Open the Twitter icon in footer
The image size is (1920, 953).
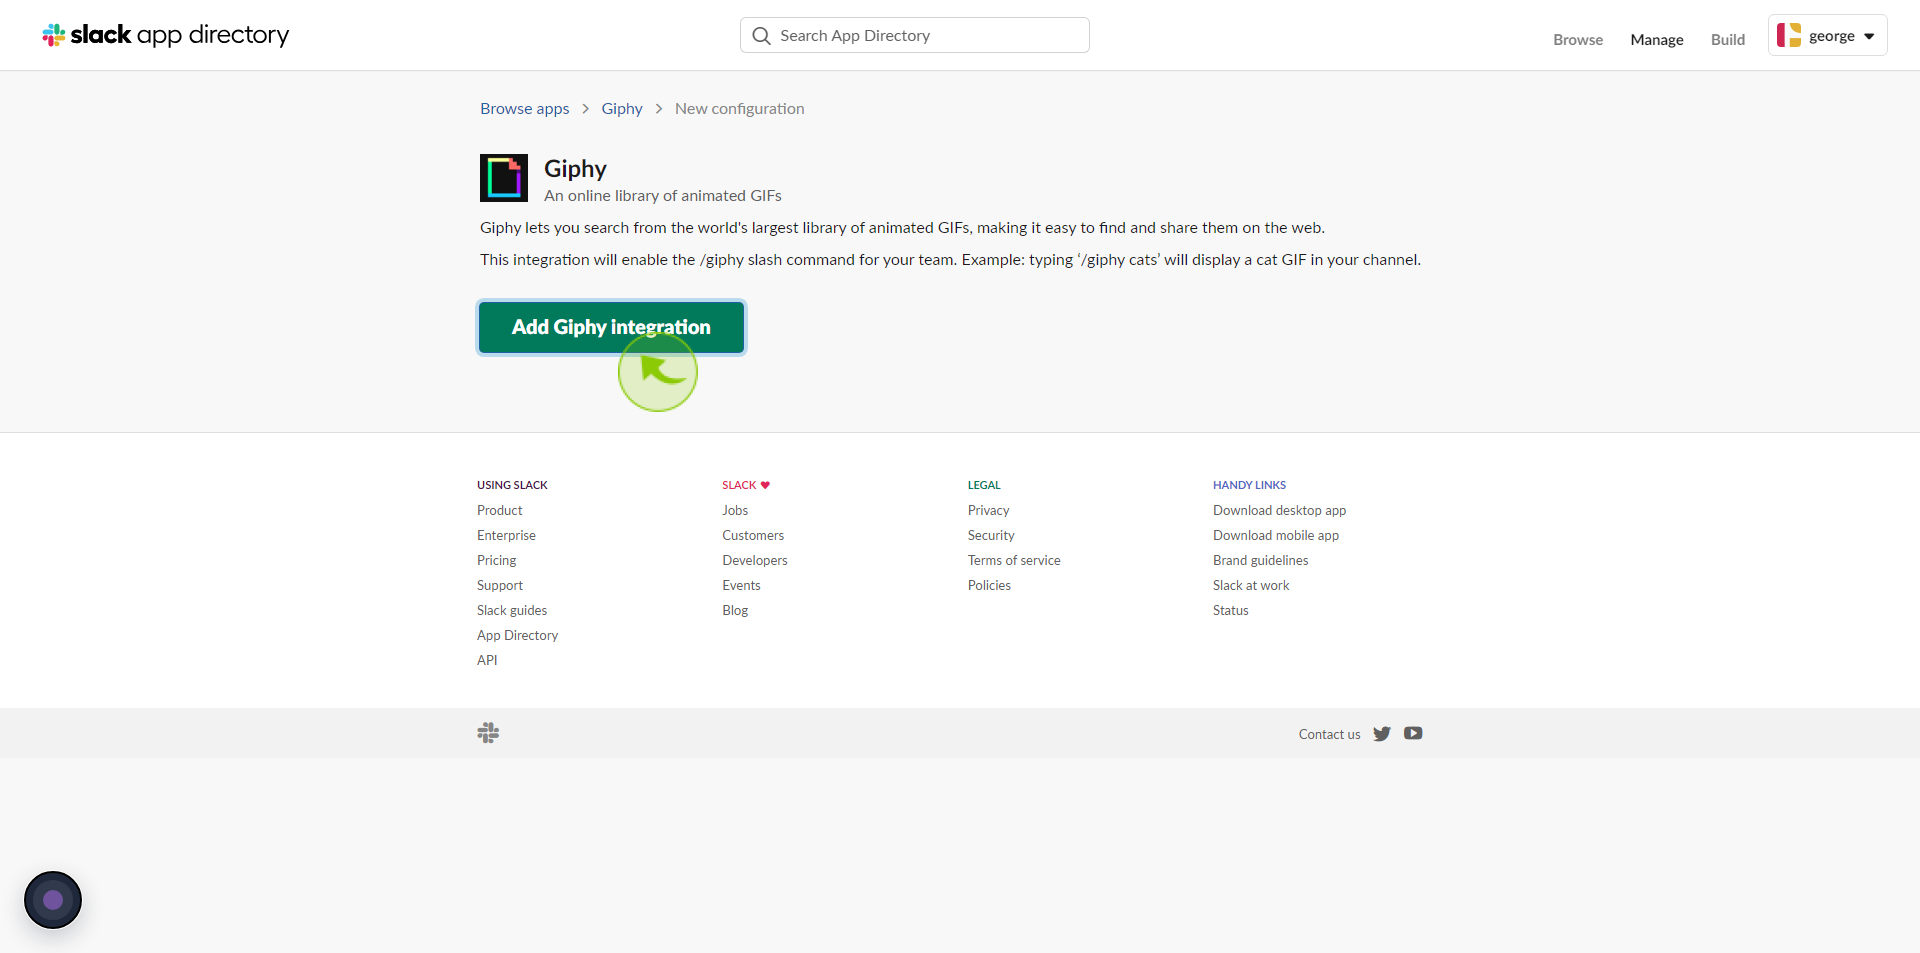click(1382, 734)
